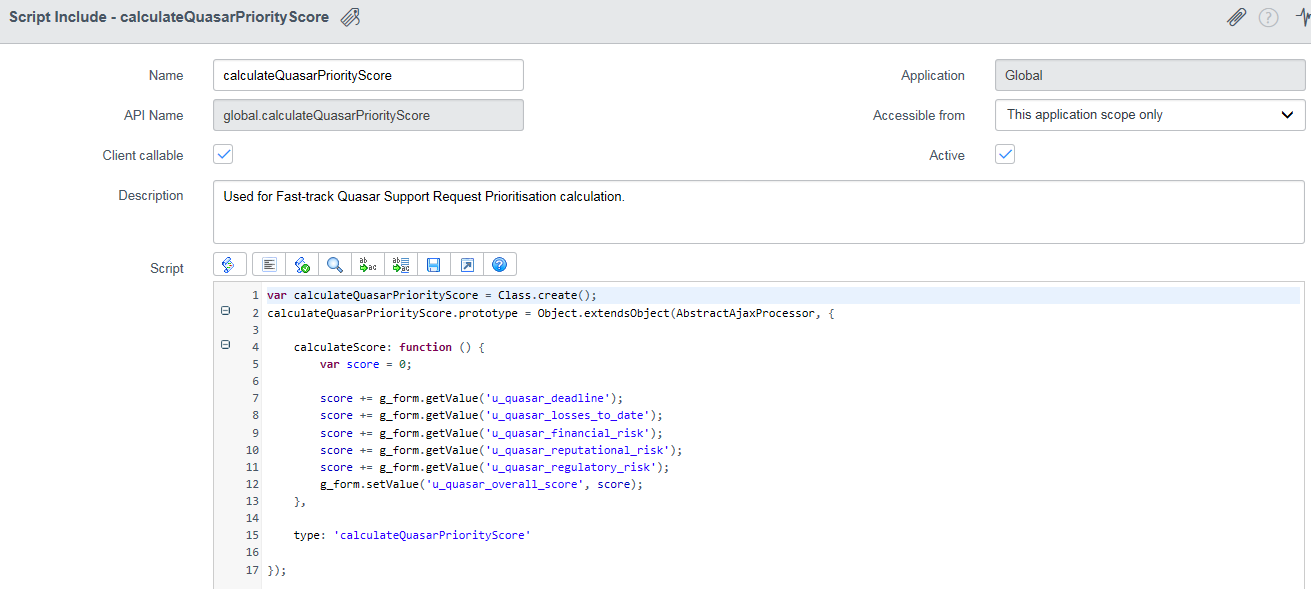Click the 'Application' field label
The image size is (1311, 589).
pyautogui.click(x=933, y=75)
